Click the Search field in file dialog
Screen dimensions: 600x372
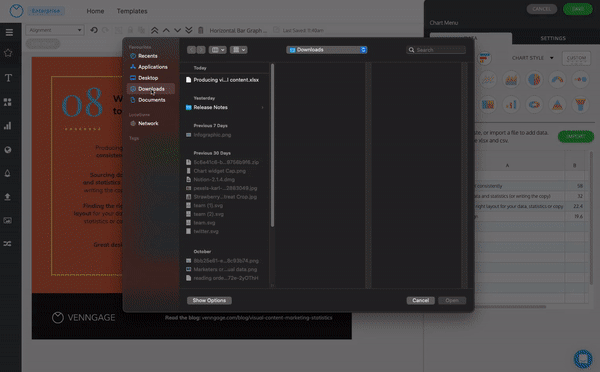pyautogui.click(x=436, y=50)
